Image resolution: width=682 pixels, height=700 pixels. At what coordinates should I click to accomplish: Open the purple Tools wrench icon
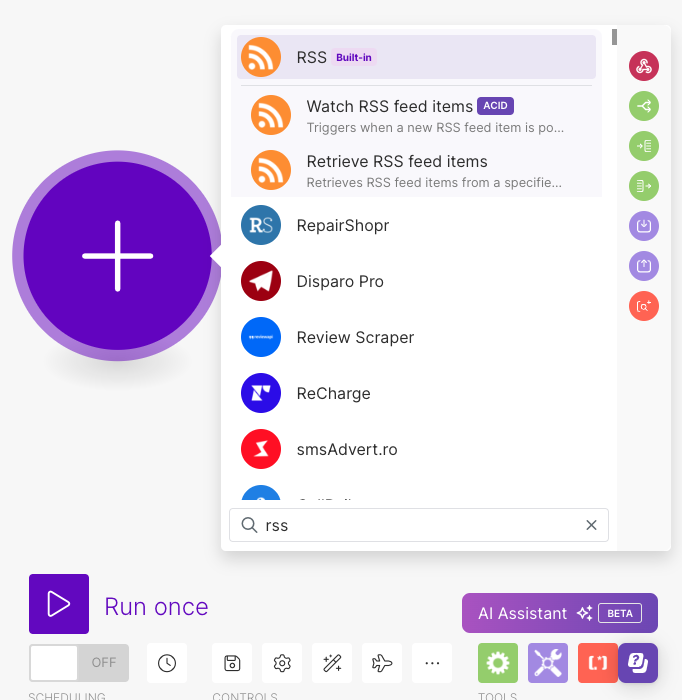coord(548,663)
